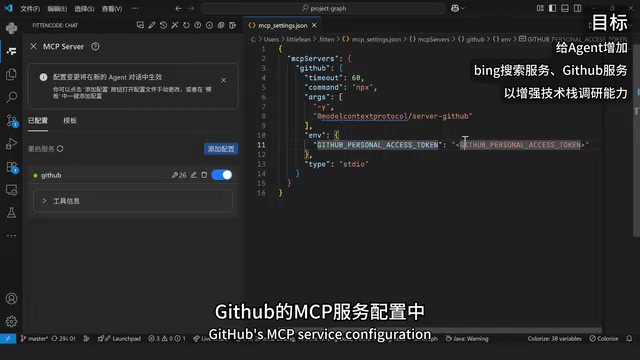Show additional activity bar views
Image resolution: width=640 pixels, height=360 pixels.
11,236
